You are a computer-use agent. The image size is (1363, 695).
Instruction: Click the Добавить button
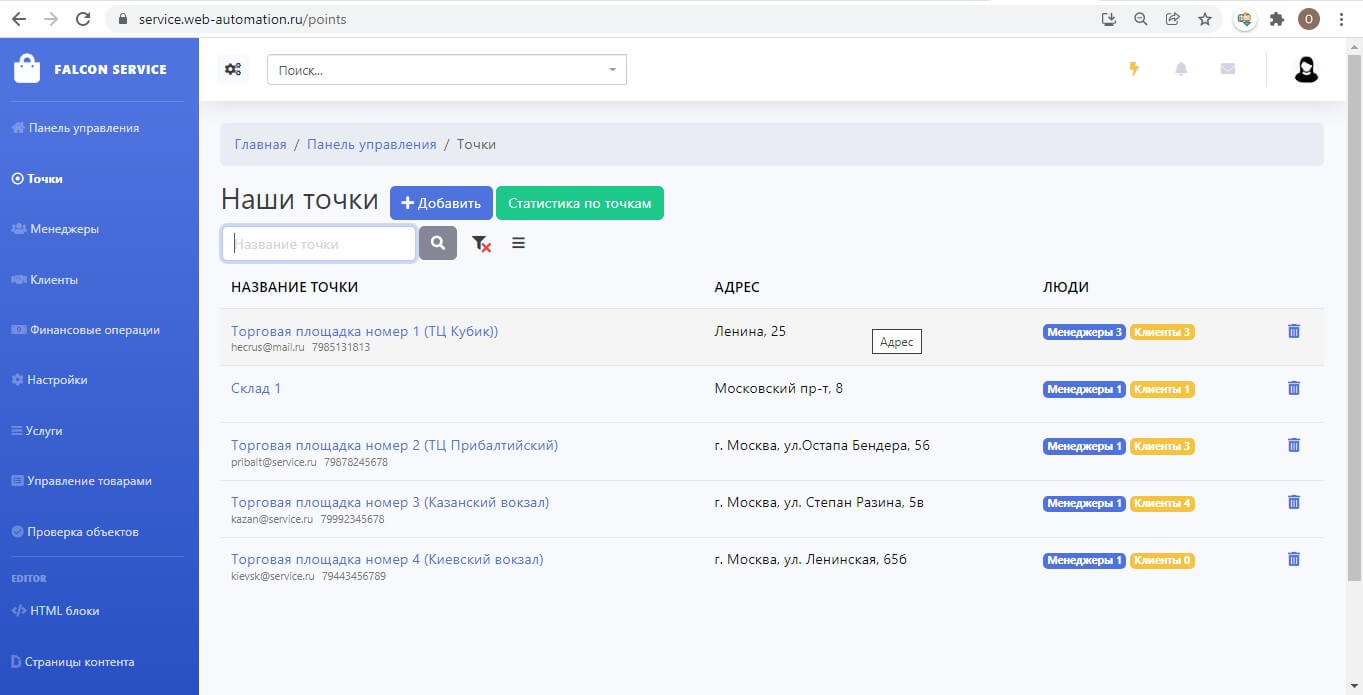tap(441, 203)
